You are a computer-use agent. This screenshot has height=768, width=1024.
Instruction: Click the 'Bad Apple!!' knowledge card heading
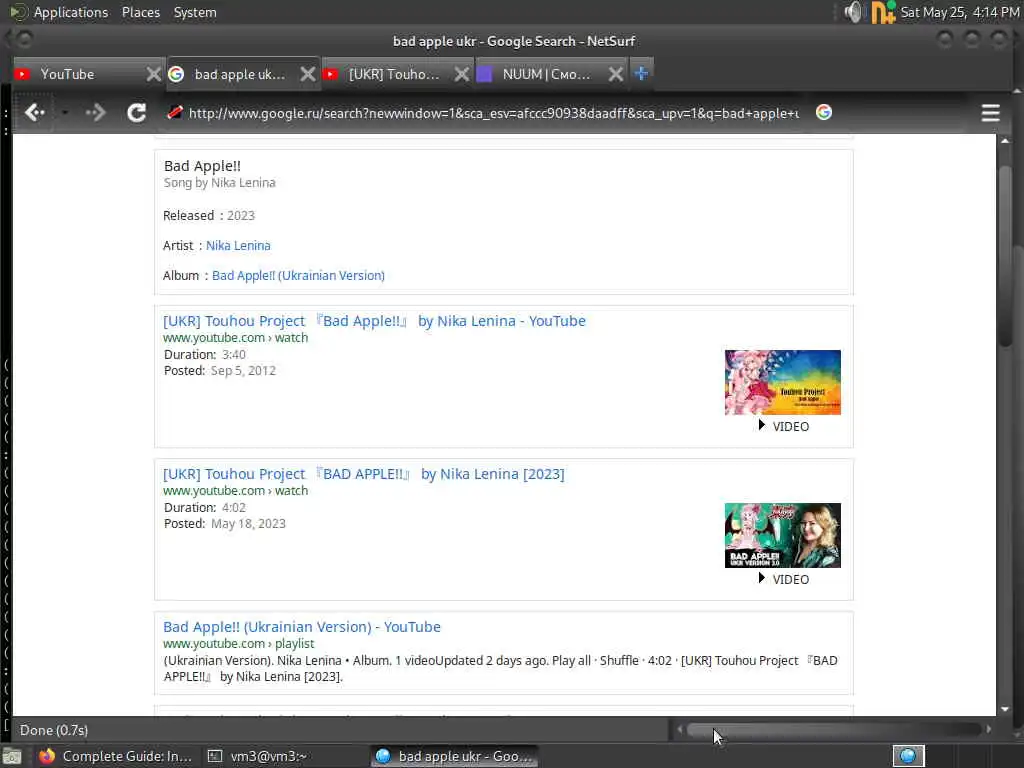coord(202,166)
